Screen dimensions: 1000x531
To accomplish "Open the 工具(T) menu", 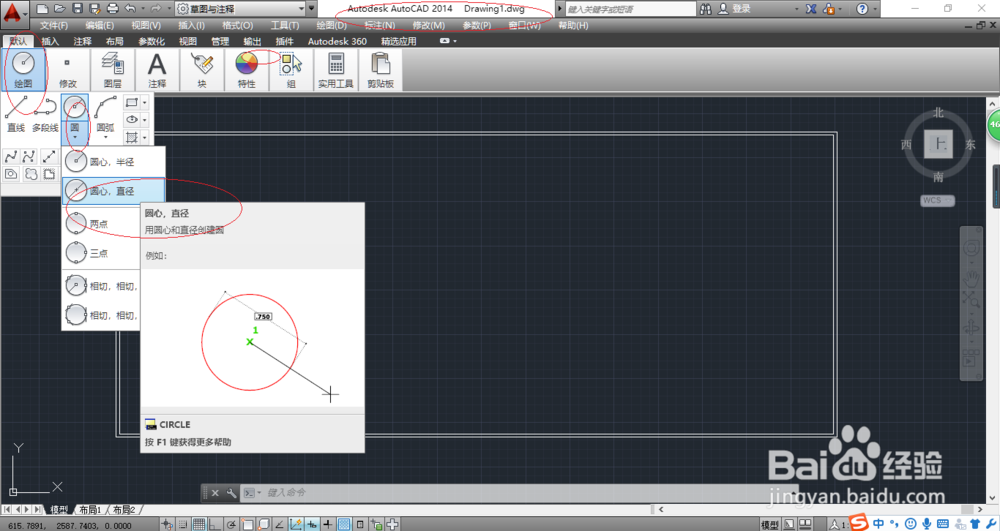I will click(x=284, y=25).
